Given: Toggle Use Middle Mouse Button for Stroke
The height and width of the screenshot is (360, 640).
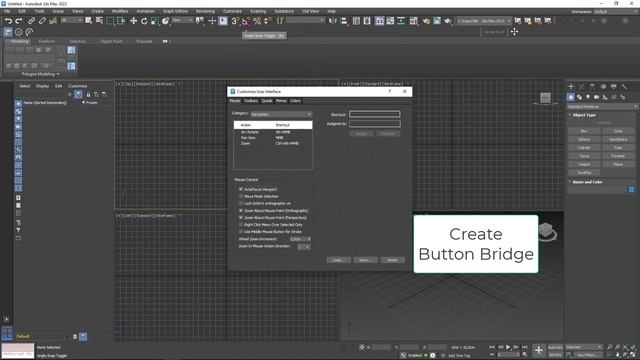Looking at the screenshot, I should point(241,231).
